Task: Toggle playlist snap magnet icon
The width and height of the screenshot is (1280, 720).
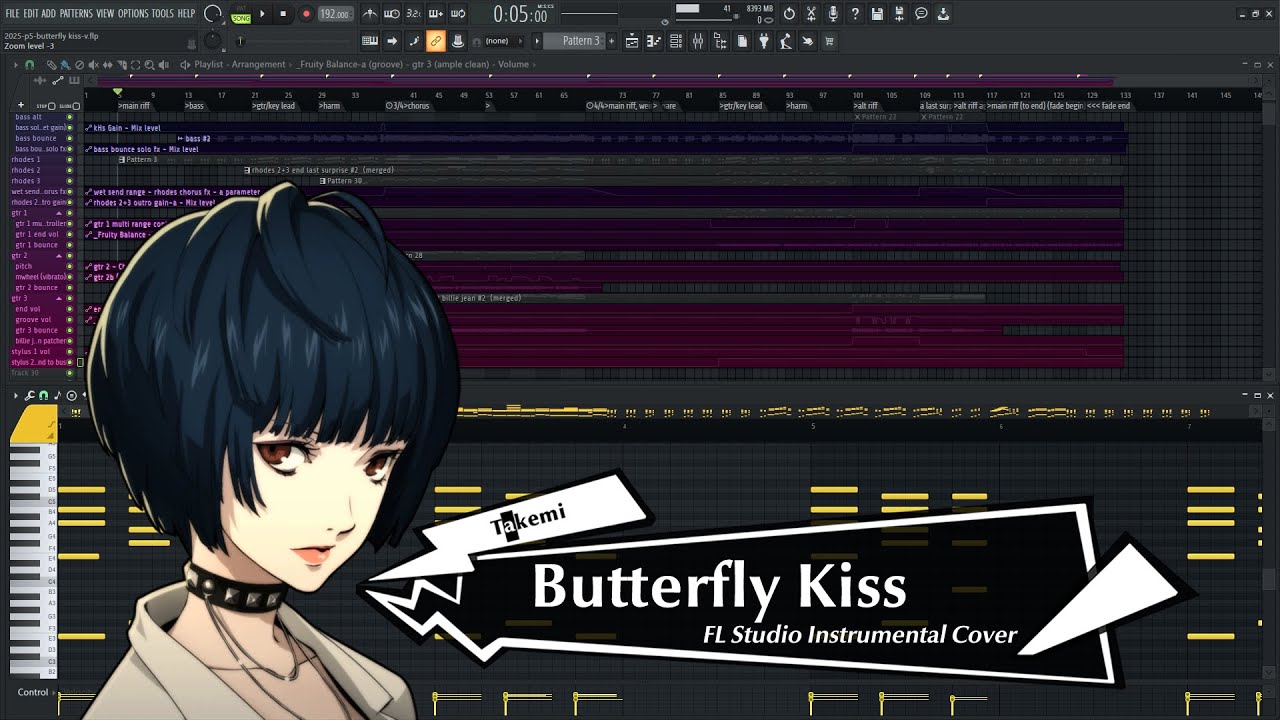Action: pyautogui.click(x=30, y=64)
